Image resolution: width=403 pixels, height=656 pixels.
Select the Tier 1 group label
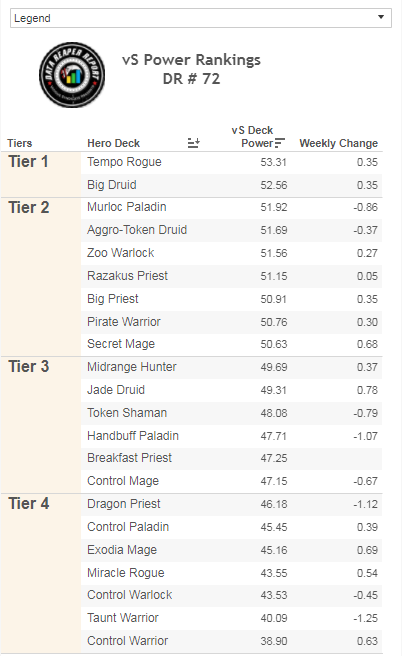(28, 162)
